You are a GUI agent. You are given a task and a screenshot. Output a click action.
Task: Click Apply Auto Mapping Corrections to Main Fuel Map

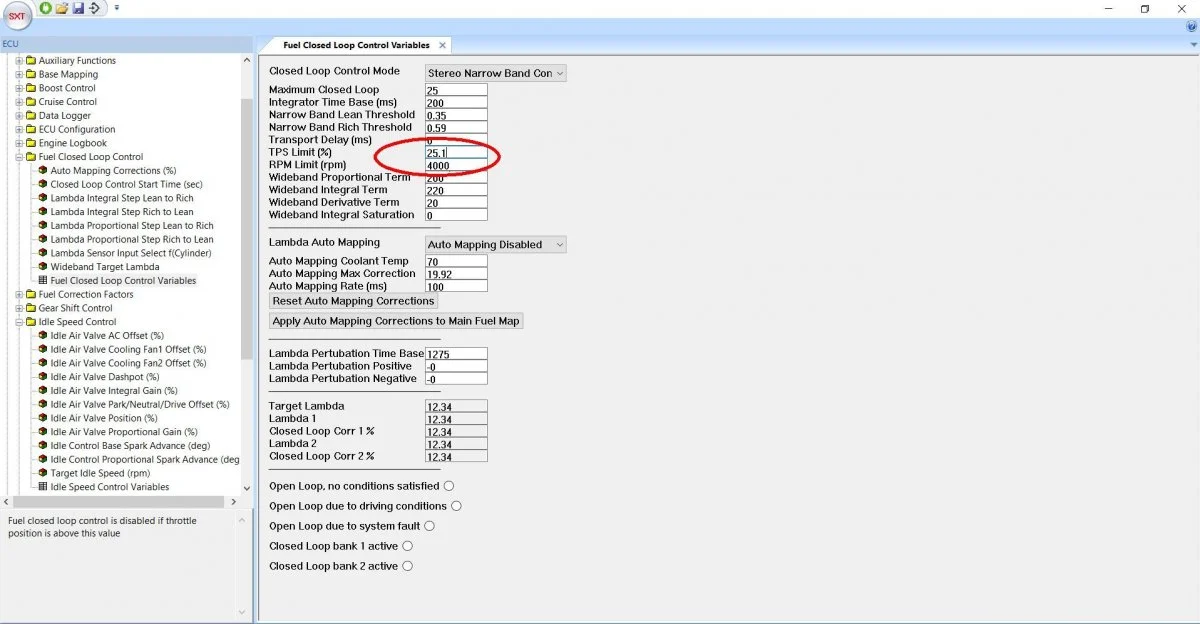coord(397,321)
